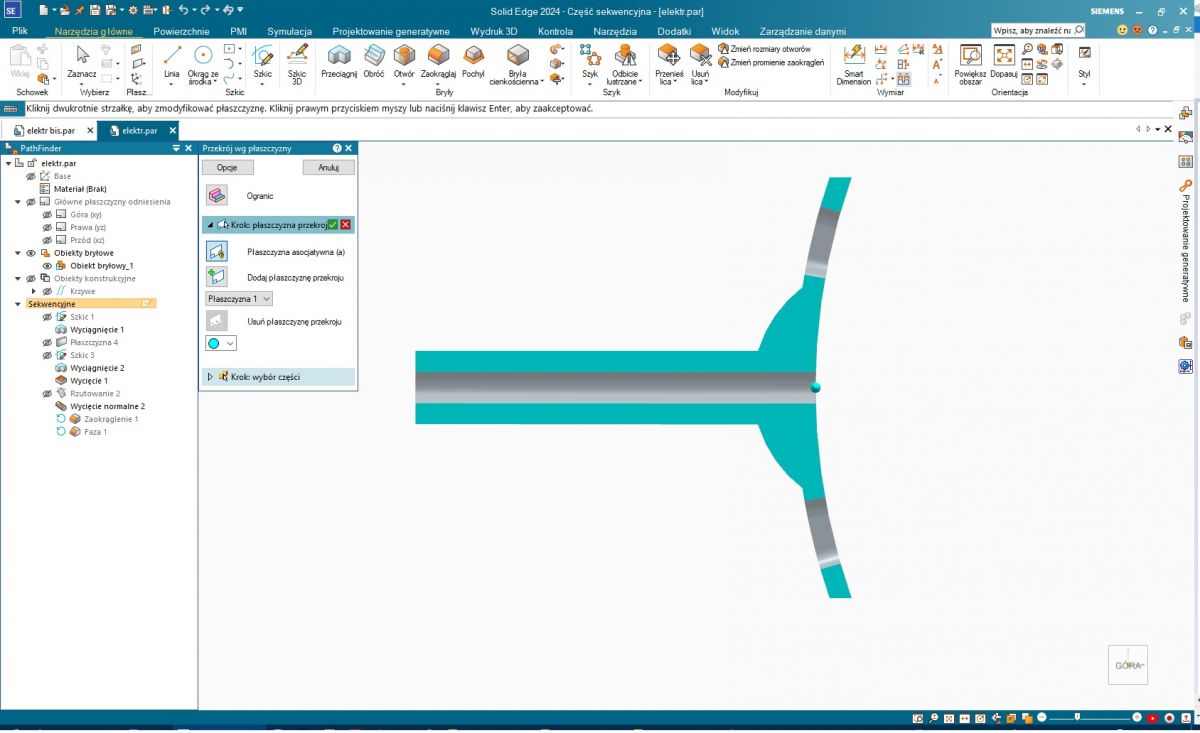This screenshot has height=733, width=1200.
Task: Switch to the Symulacja ribbon tab
Action: point(290,31)
